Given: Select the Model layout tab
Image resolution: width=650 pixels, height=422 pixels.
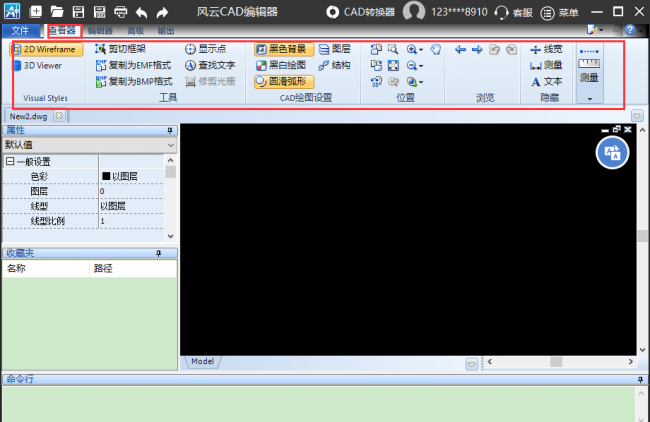Looking at the screenshot, I should click(203, 361).
